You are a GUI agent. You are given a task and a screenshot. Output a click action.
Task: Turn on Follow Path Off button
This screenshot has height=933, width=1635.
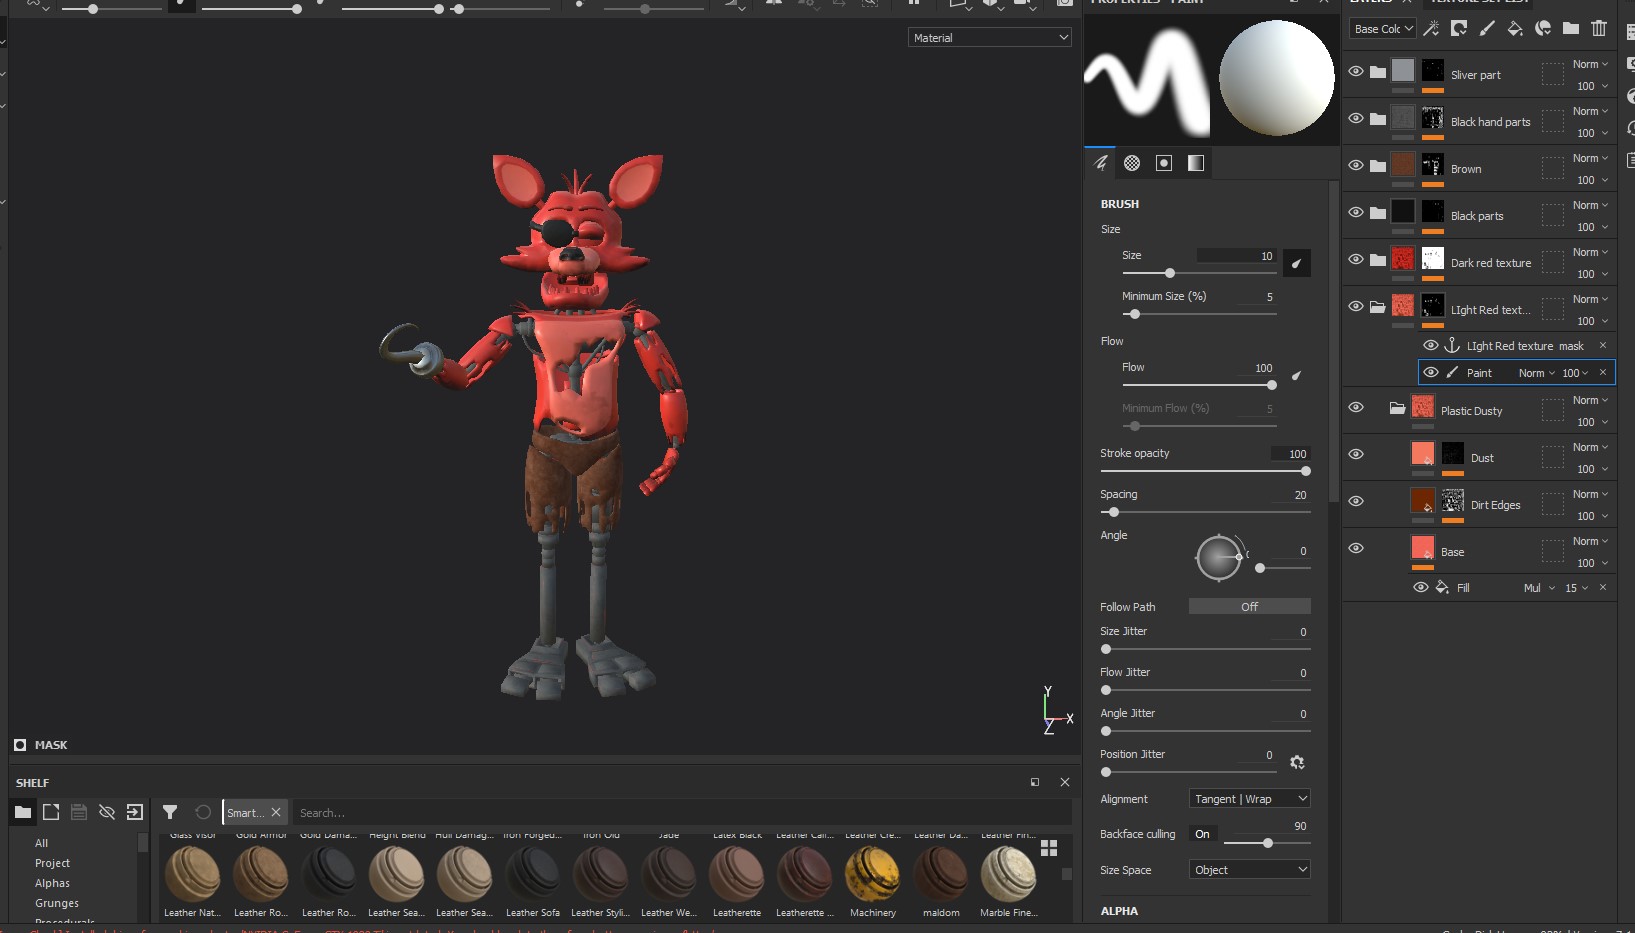tap(1249, 606)
